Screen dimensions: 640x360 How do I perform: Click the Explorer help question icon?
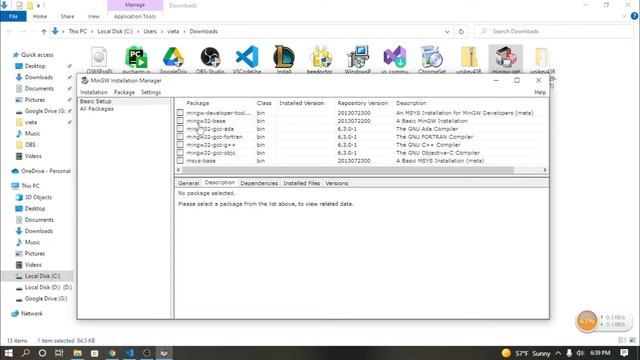[634, 16]
